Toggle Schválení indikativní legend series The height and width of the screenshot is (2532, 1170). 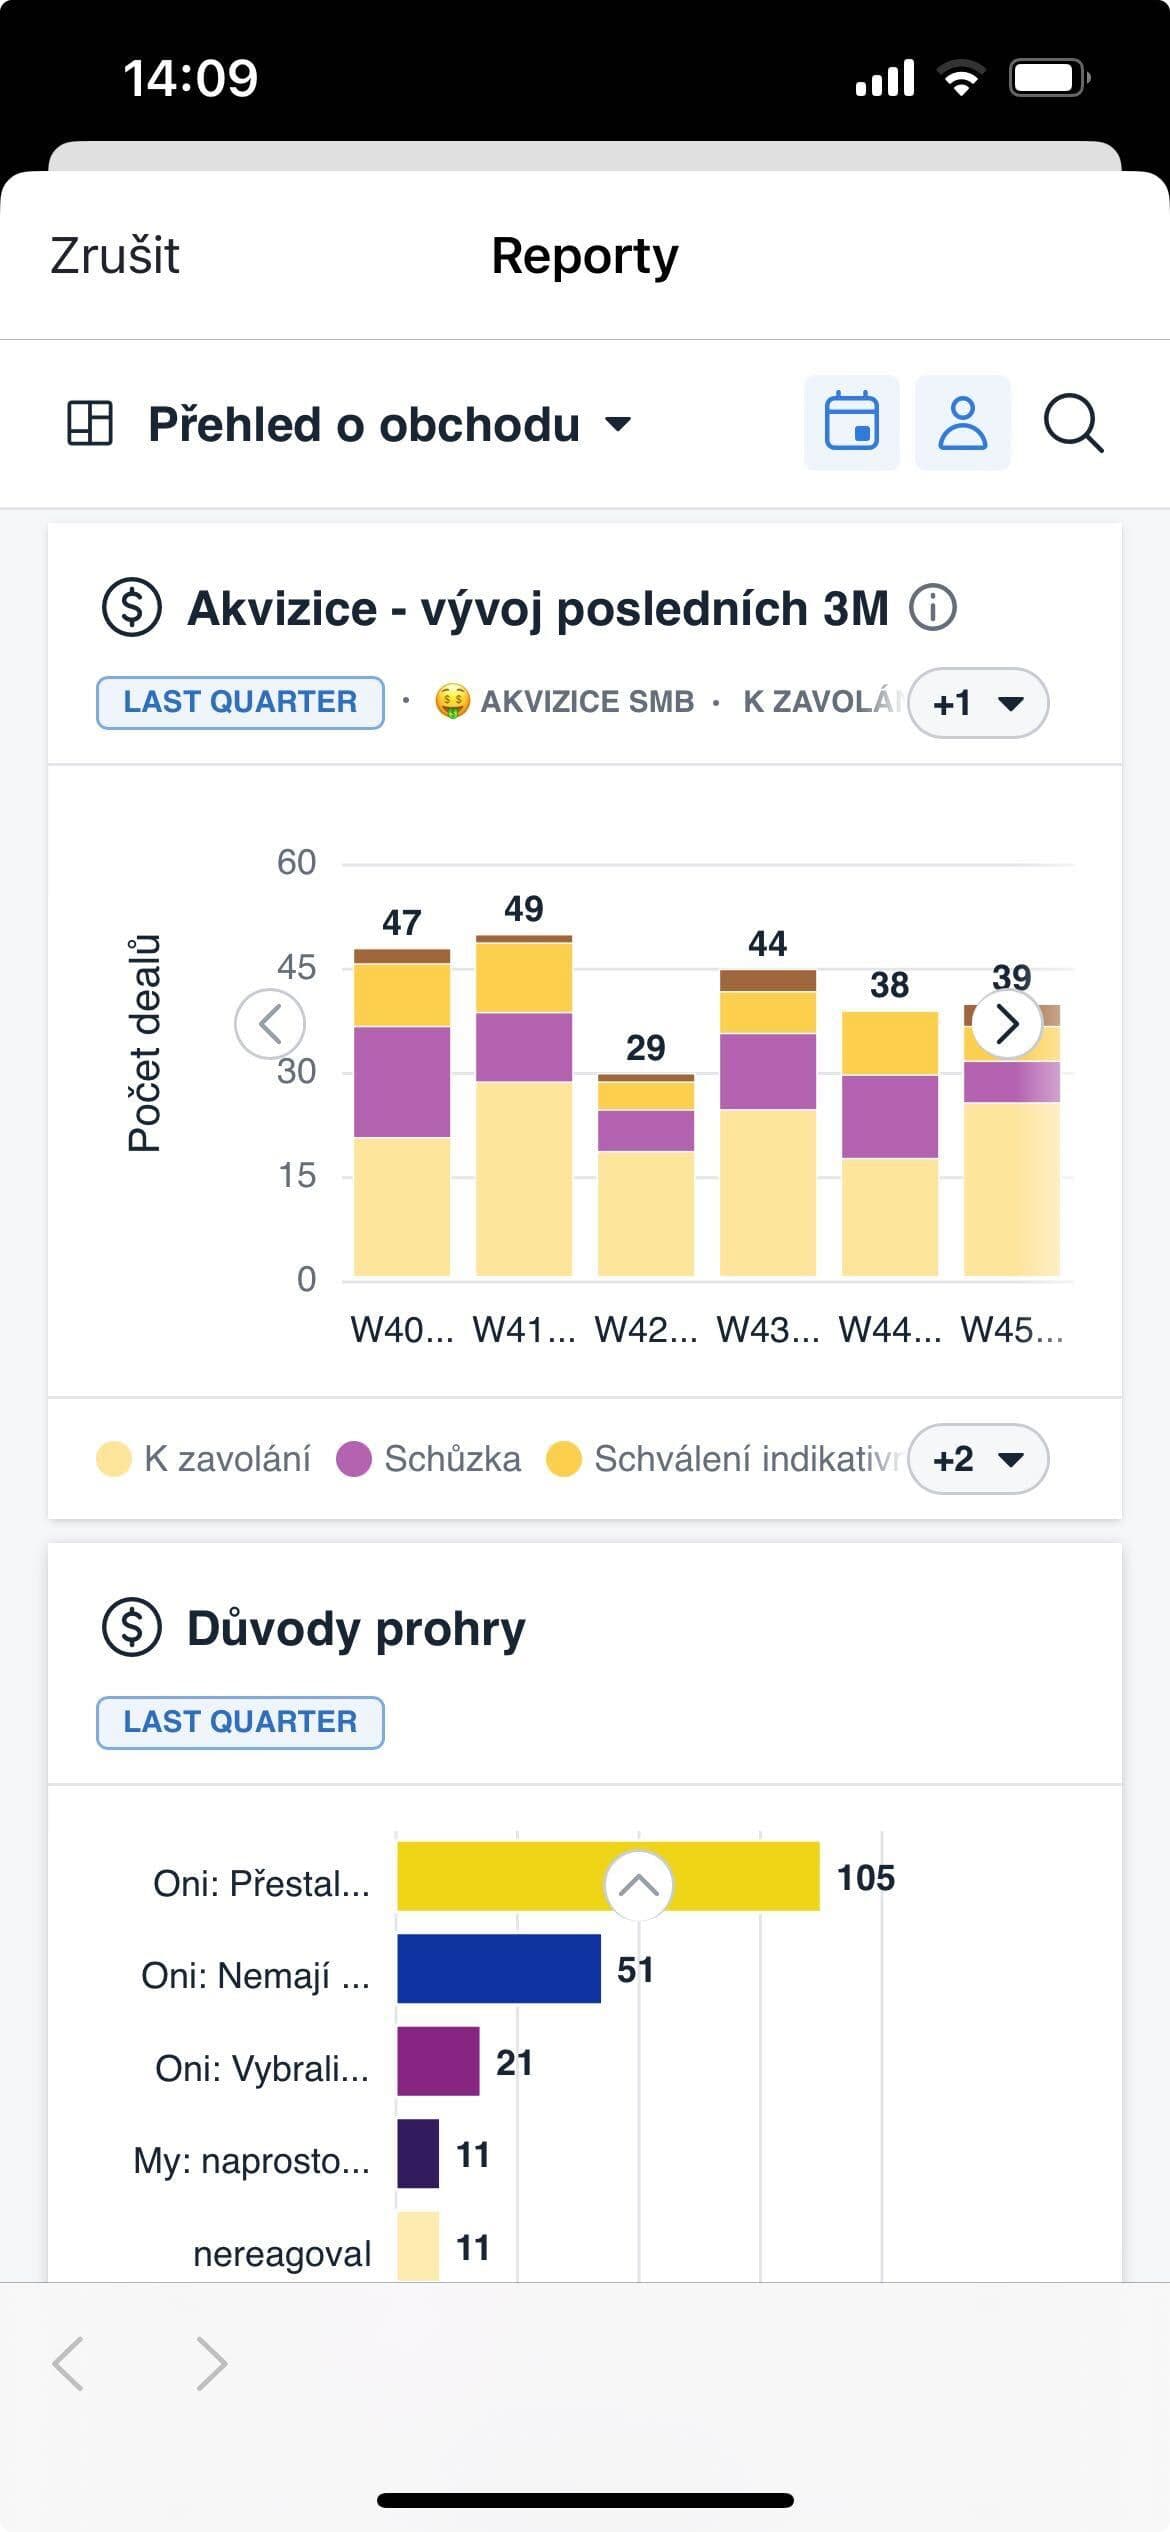(x=724, y=1459)
